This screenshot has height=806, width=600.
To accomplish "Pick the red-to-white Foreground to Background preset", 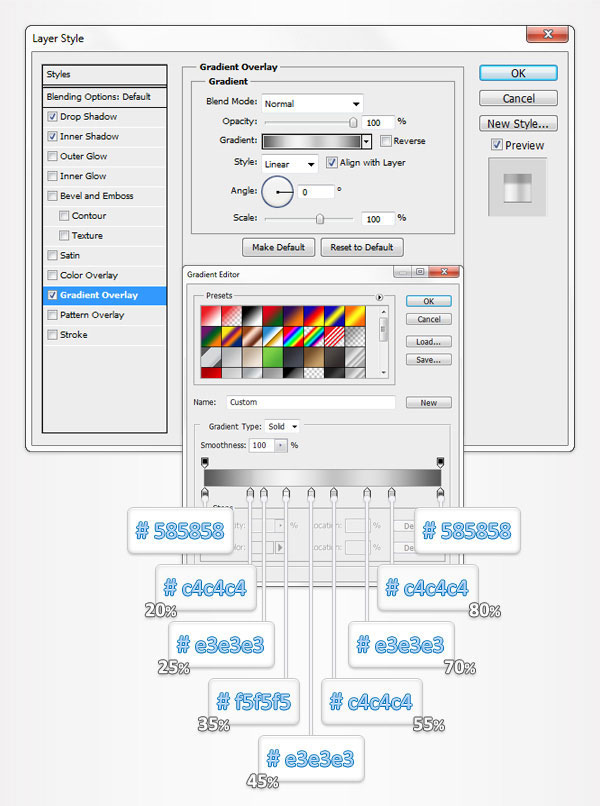I will point(211,316).
